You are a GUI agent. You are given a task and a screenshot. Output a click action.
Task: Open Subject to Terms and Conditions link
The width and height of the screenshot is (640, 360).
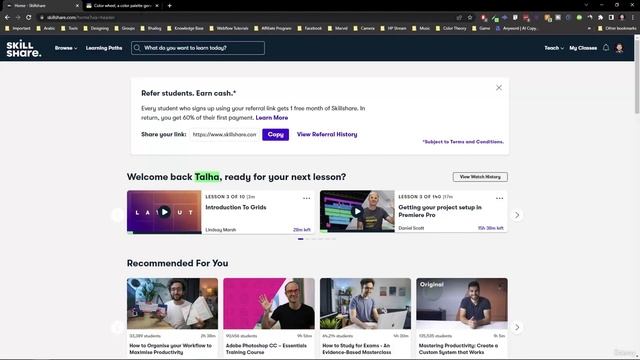463,142
